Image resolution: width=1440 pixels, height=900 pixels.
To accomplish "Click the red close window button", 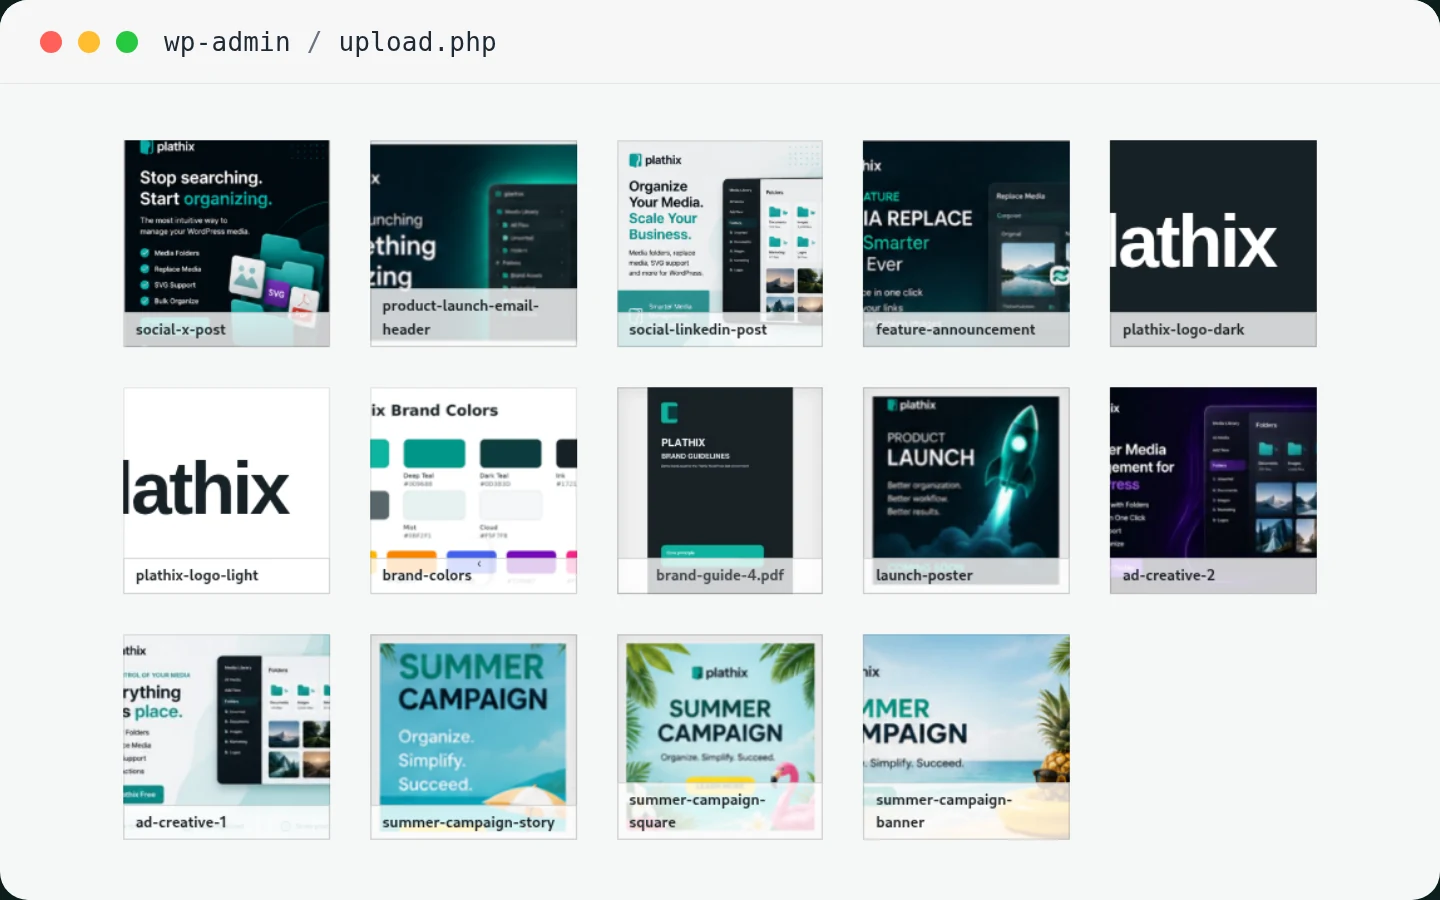I will point(51,42).
